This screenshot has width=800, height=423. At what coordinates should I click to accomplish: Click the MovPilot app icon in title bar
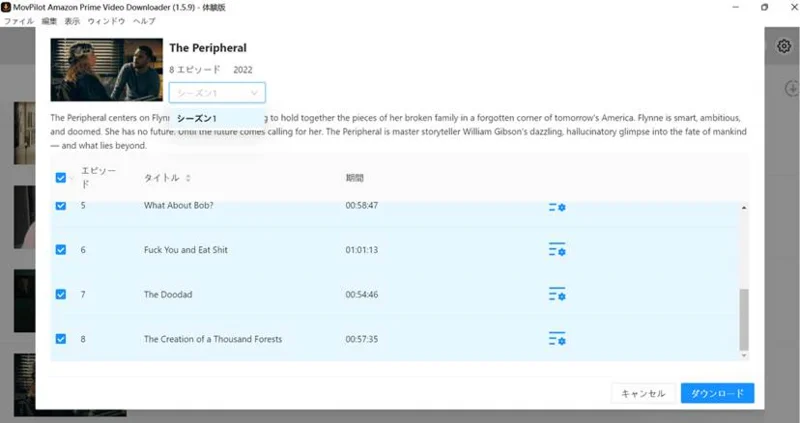pyautogui.click(x=6, y=7)
